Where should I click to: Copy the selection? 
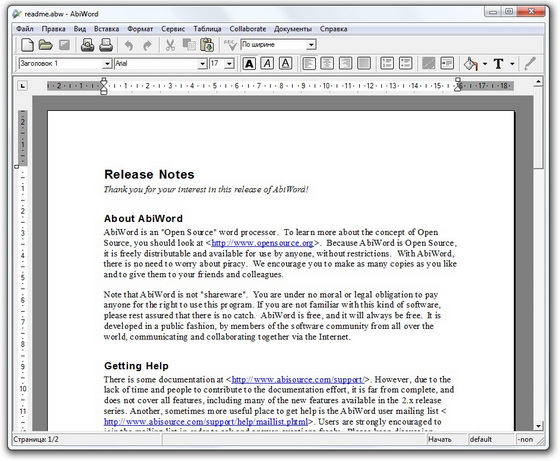(x=189, y=45)
